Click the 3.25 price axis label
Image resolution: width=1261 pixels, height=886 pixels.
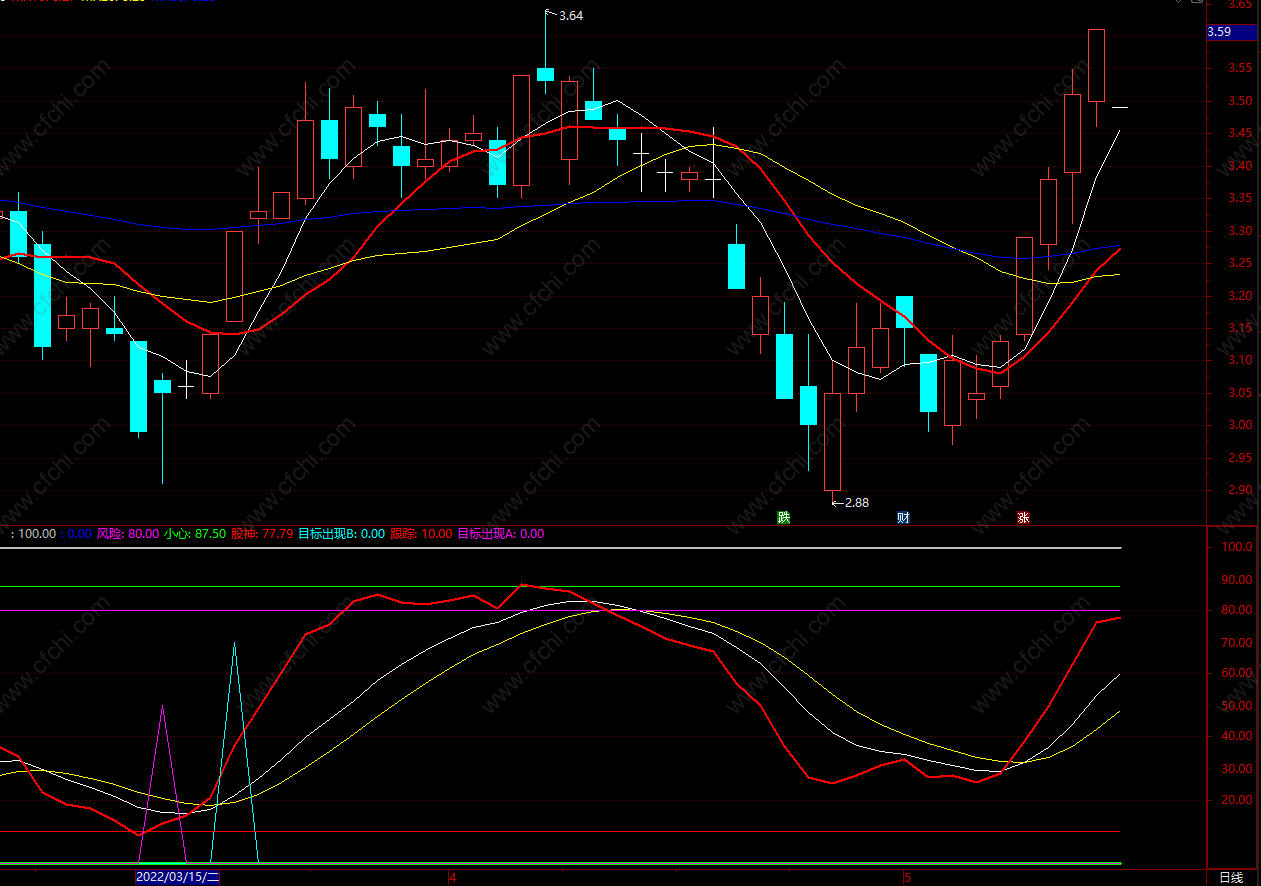tap(1240, 263)
